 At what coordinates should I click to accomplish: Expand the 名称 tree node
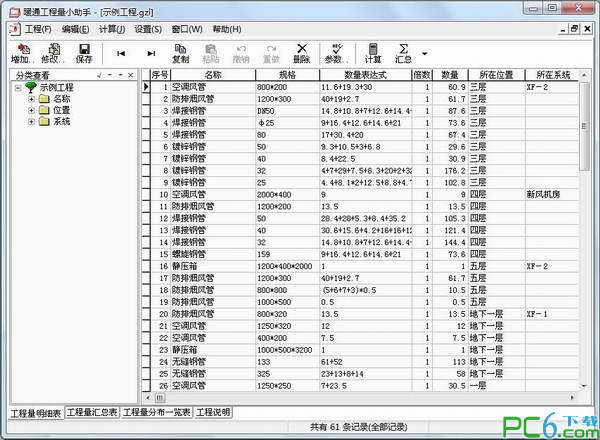click(32, 99)
